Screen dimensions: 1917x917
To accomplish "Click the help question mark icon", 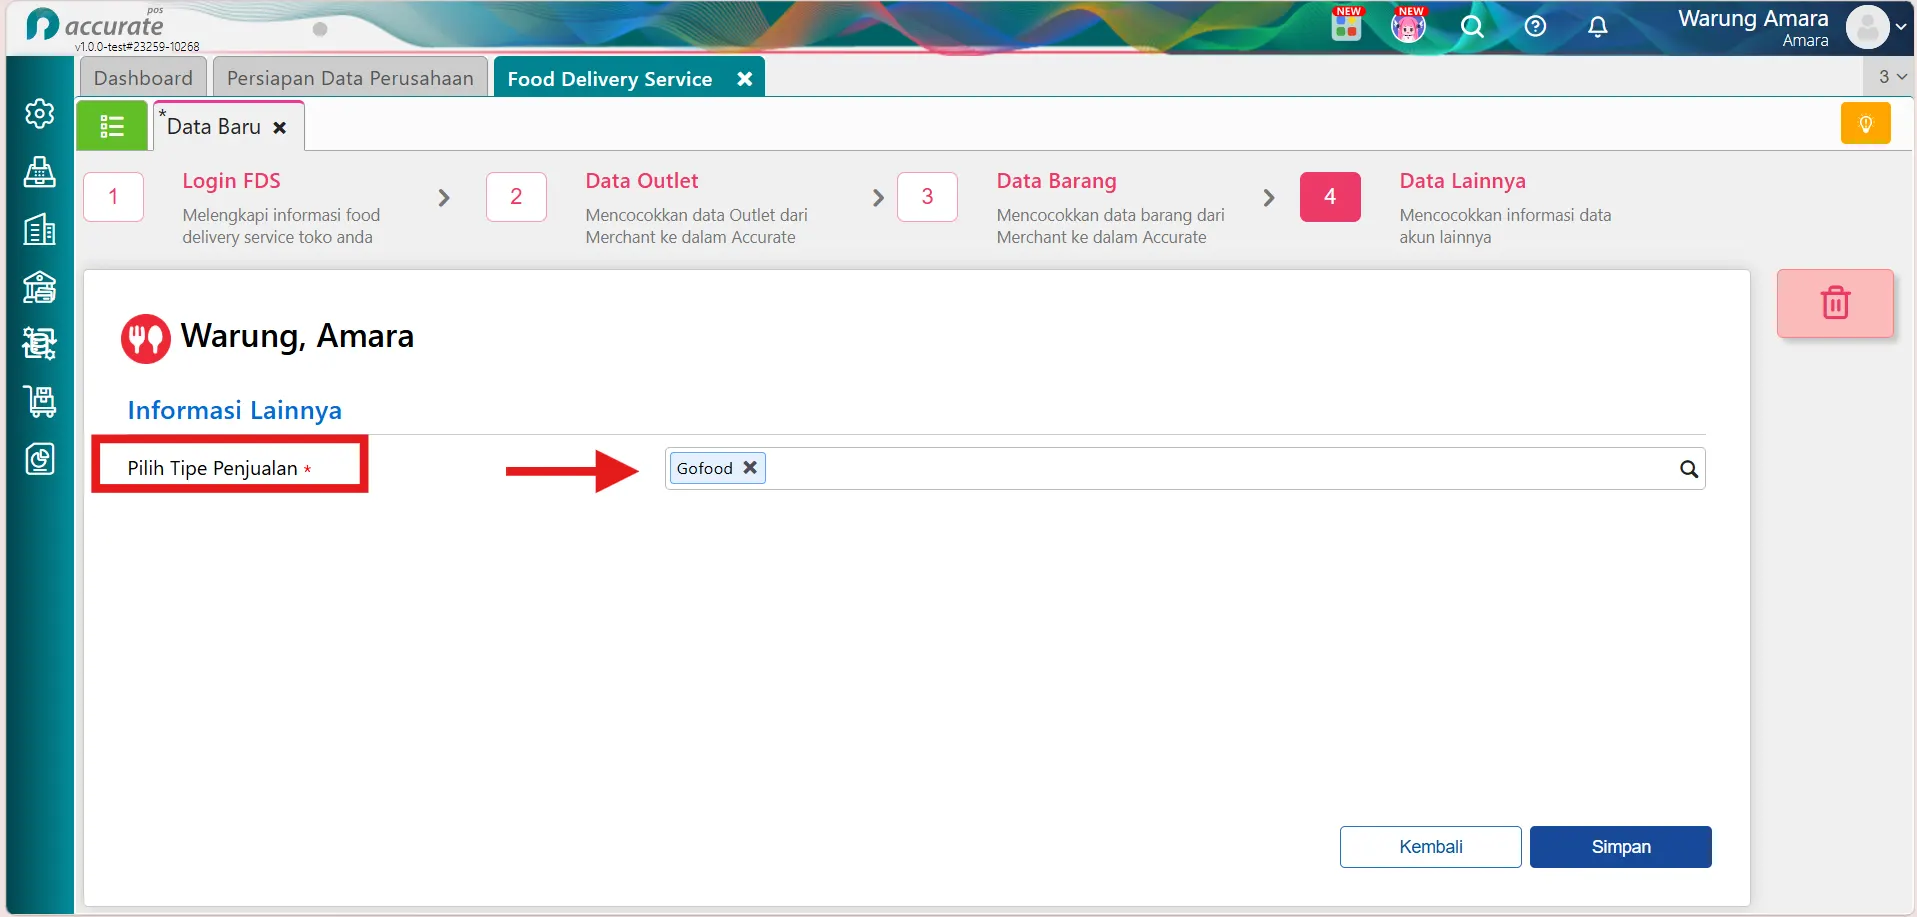I will [1535, 27].
